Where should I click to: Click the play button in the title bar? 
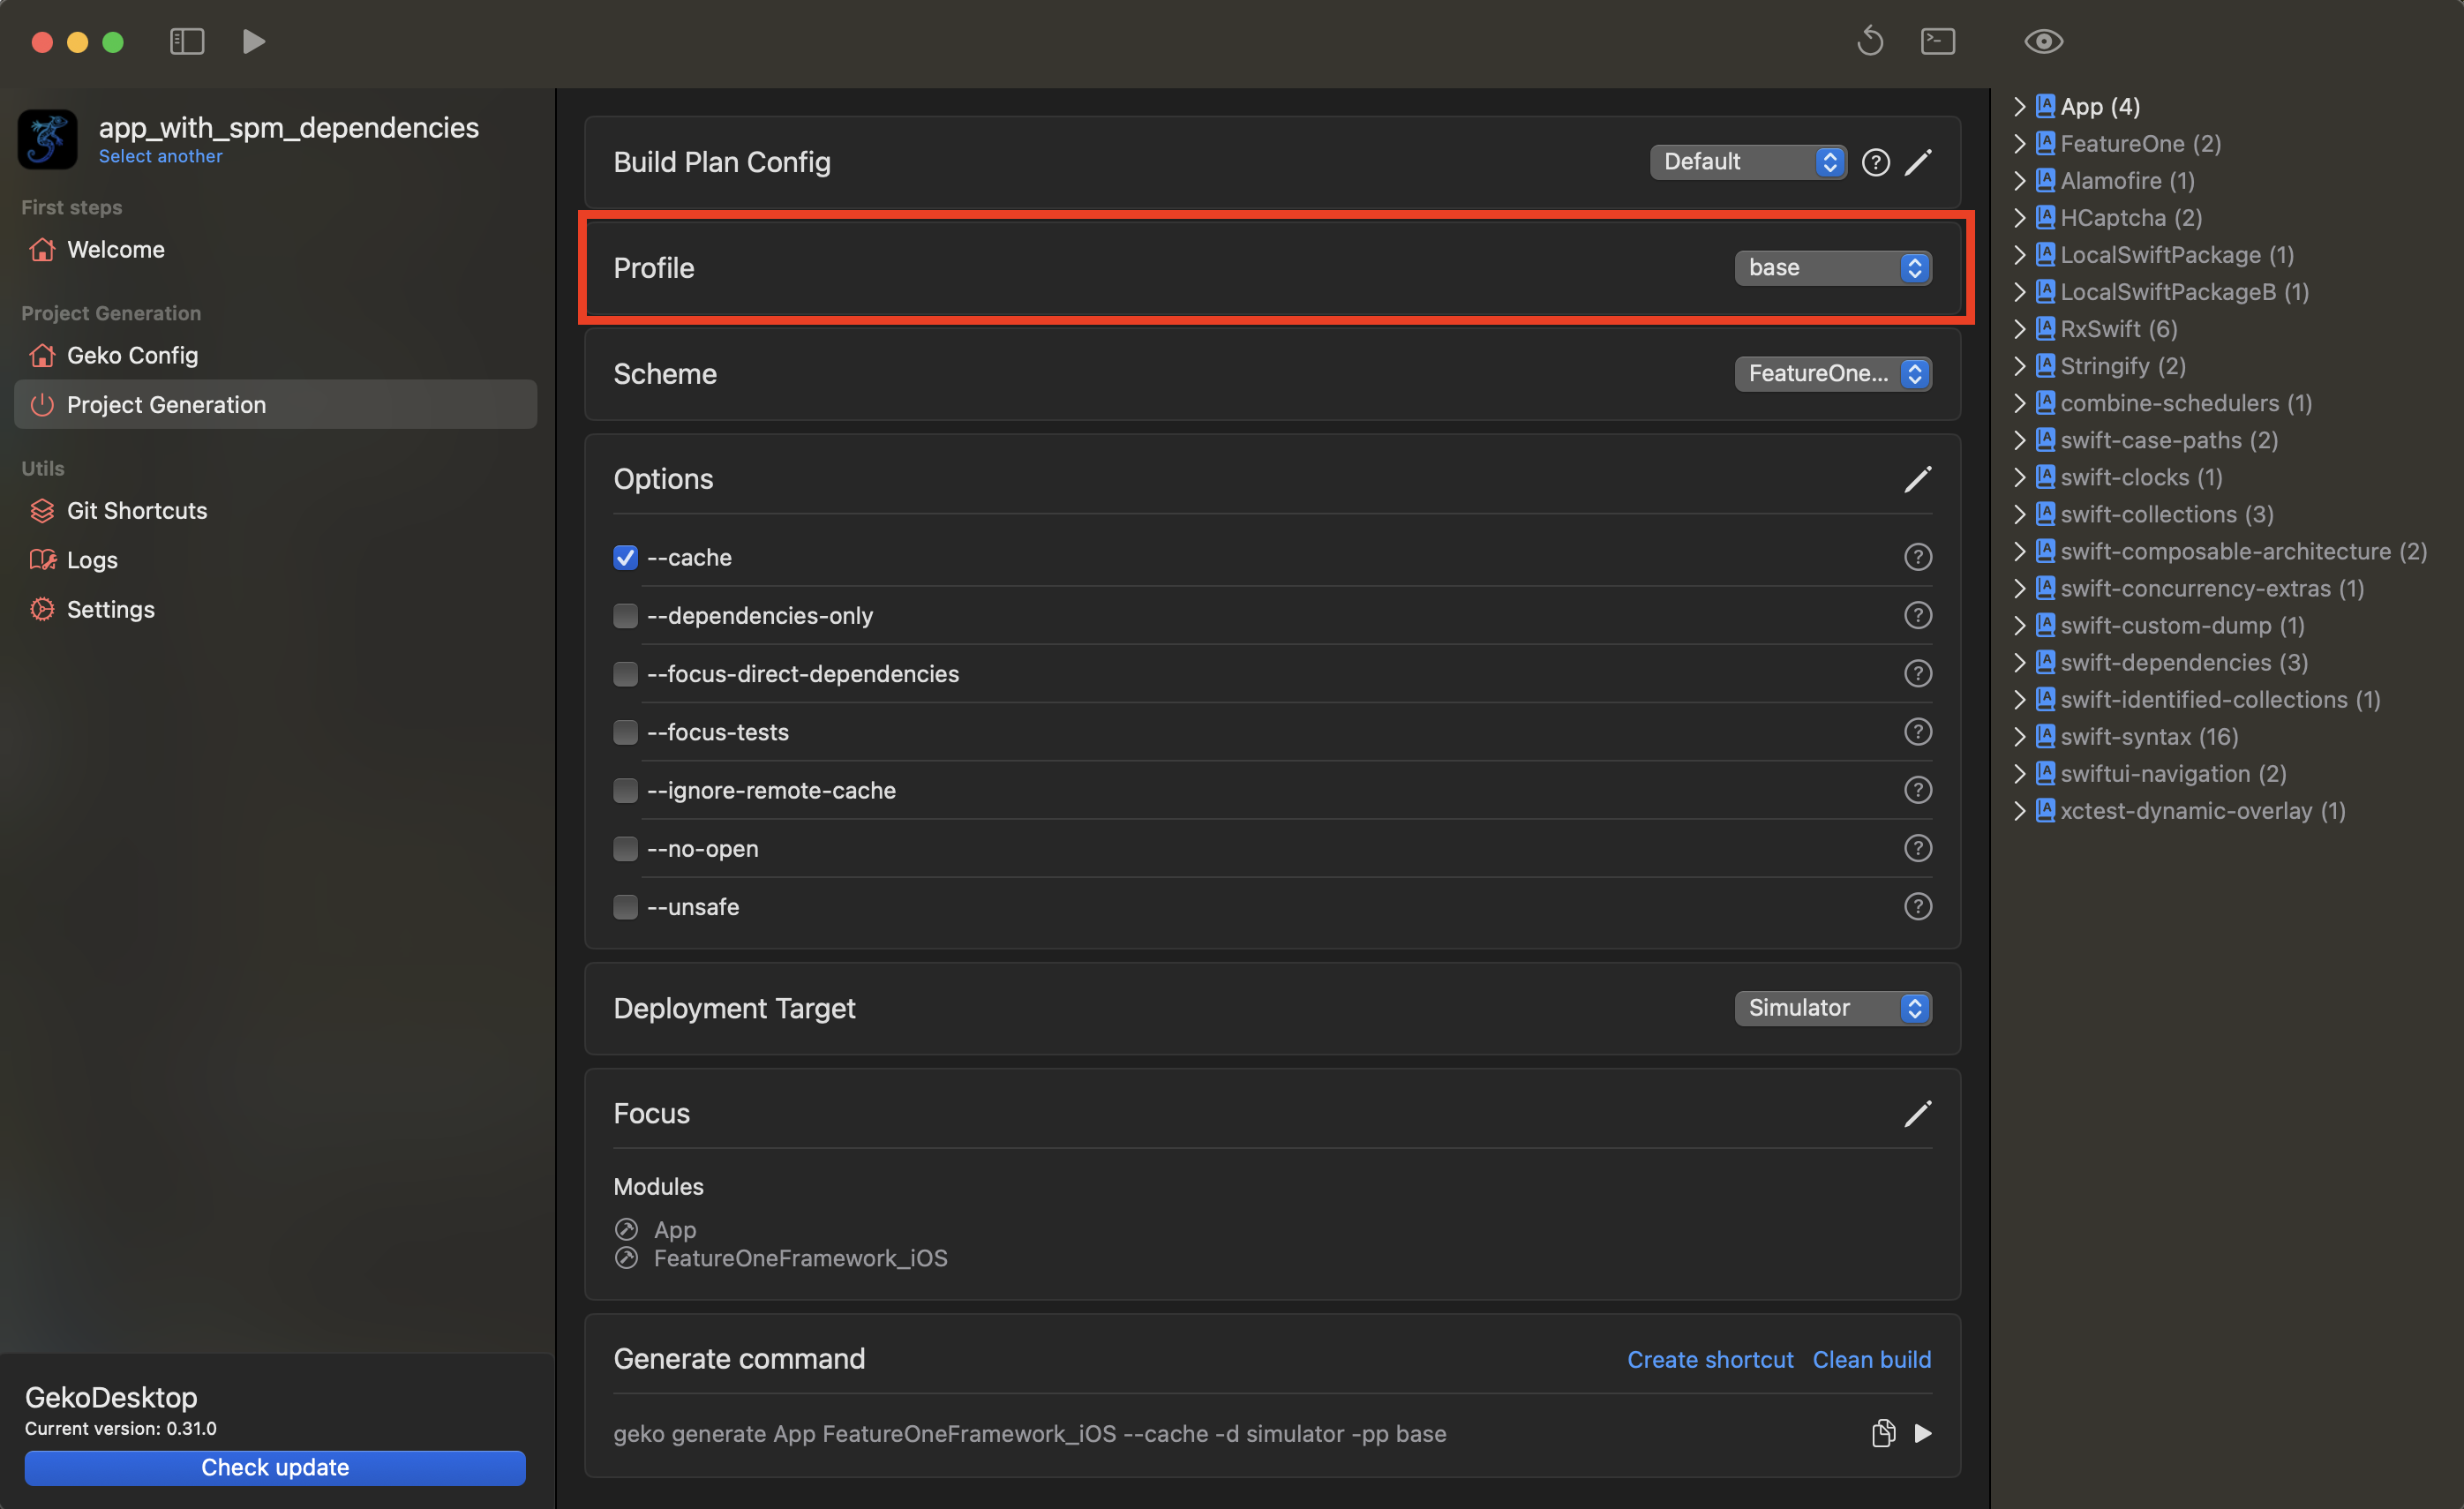(x=253, y=41)
